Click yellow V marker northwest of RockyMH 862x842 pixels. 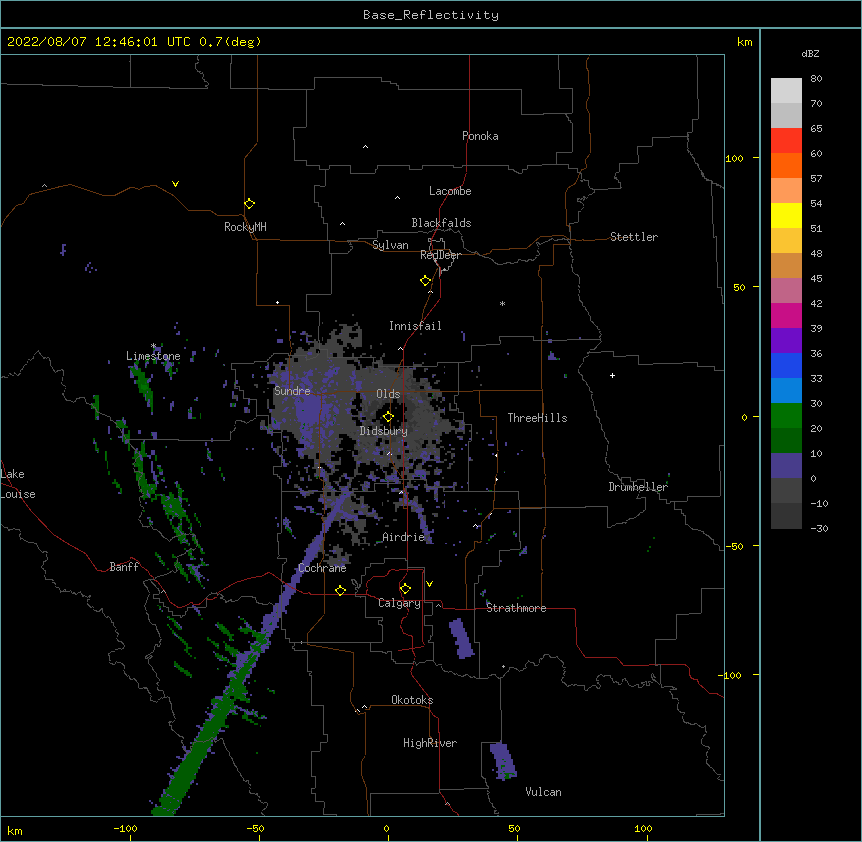tap(175, 184)
